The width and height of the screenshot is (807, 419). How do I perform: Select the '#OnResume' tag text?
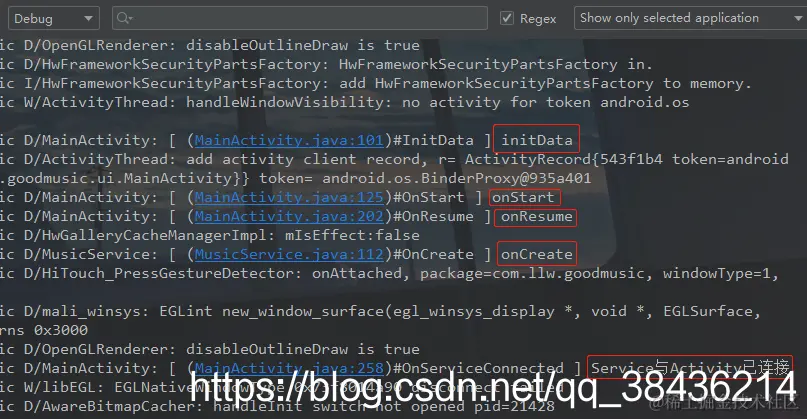pyautogui.click(x=433, y=216)
